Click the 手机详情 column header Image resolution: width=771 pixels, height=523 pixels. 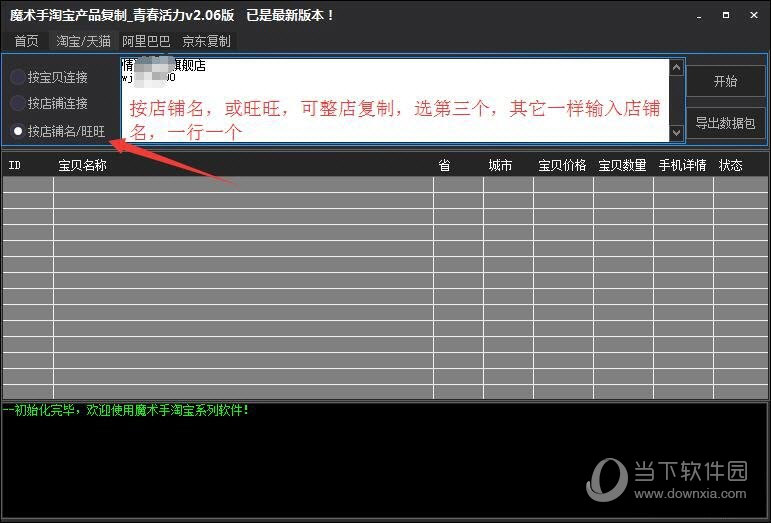point(682,165)
